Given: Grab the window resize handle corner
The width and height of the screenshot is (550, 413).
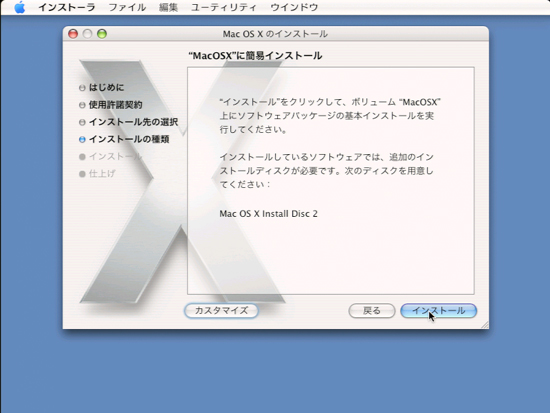Looking at the screenshot, I should [484, 325].
